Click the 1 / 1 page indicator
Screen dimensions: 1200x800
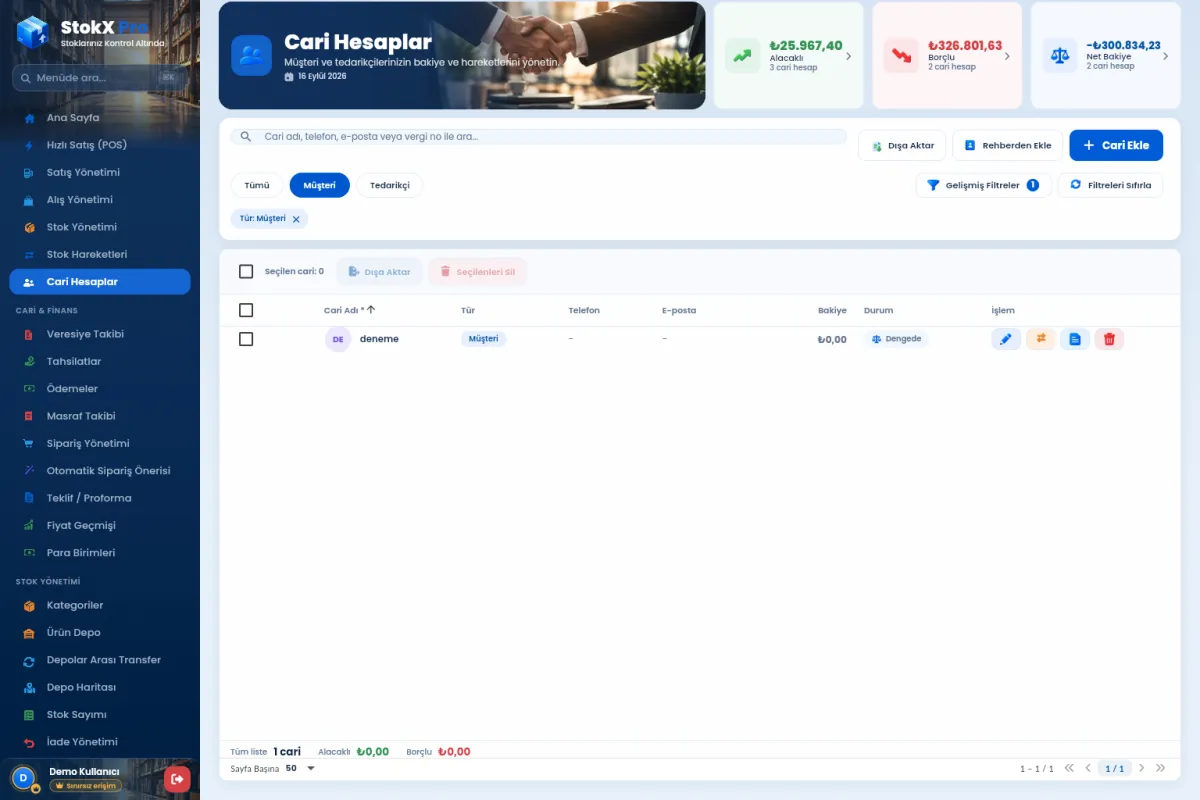point(1114,768)
